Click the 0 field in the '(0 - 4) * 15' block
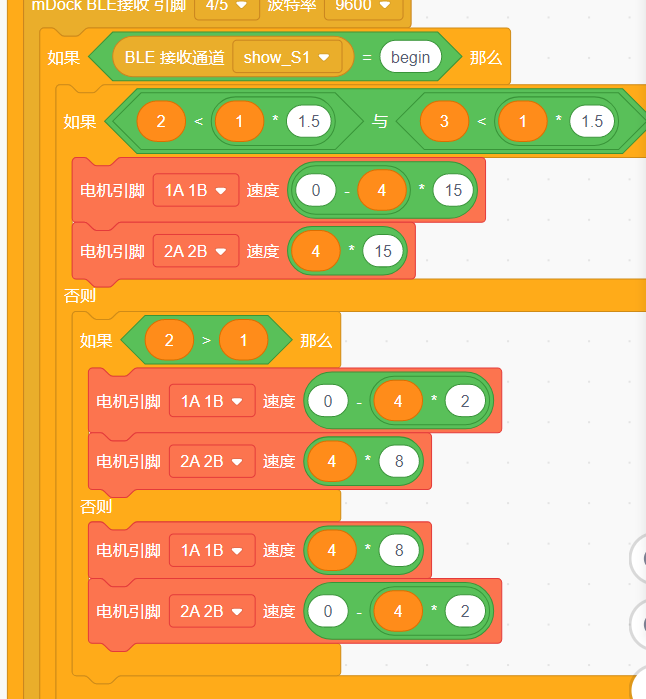The image size is (646, 699). [316, 190]
